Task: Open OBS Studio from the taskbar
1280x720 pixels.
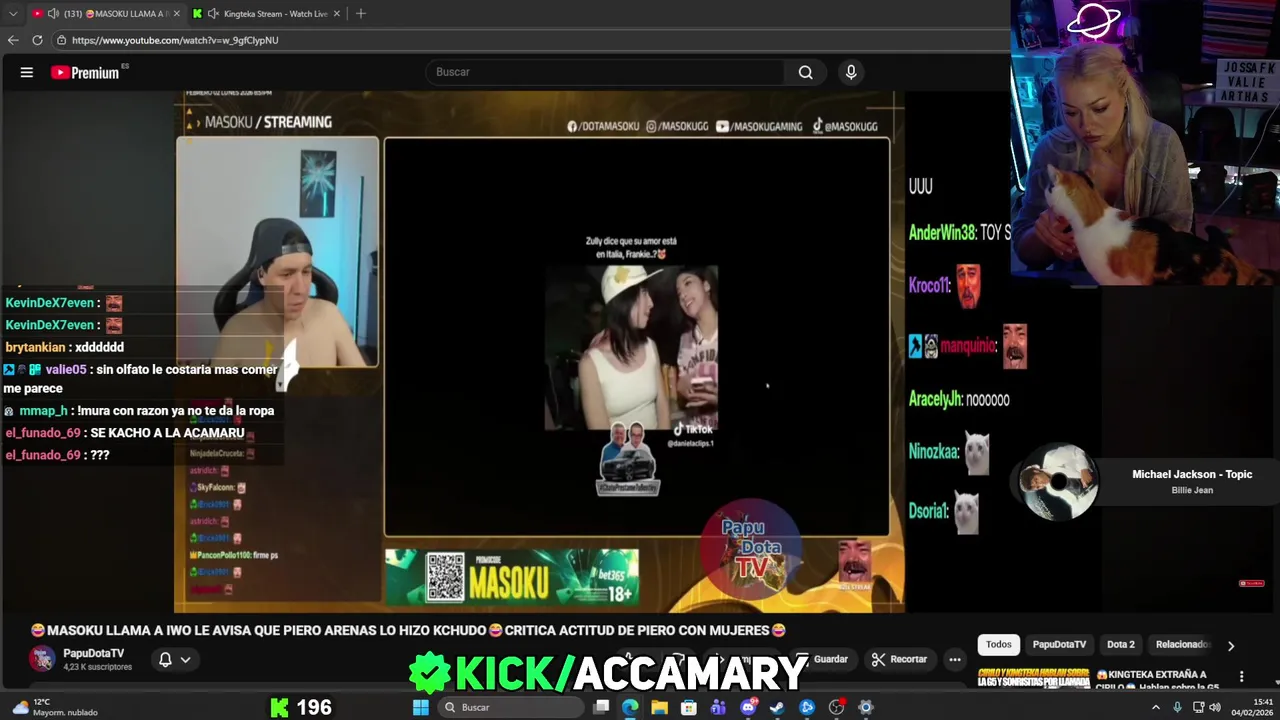Action: 837,707
